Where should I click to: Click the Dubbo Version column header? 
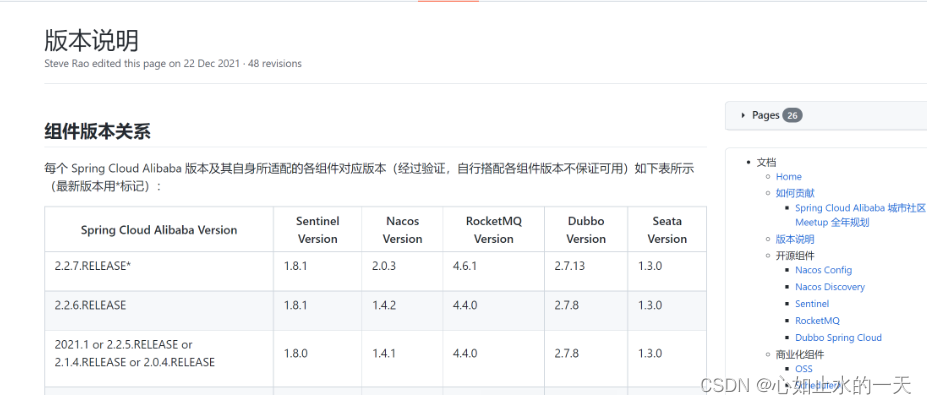click(x=586, y=230)
